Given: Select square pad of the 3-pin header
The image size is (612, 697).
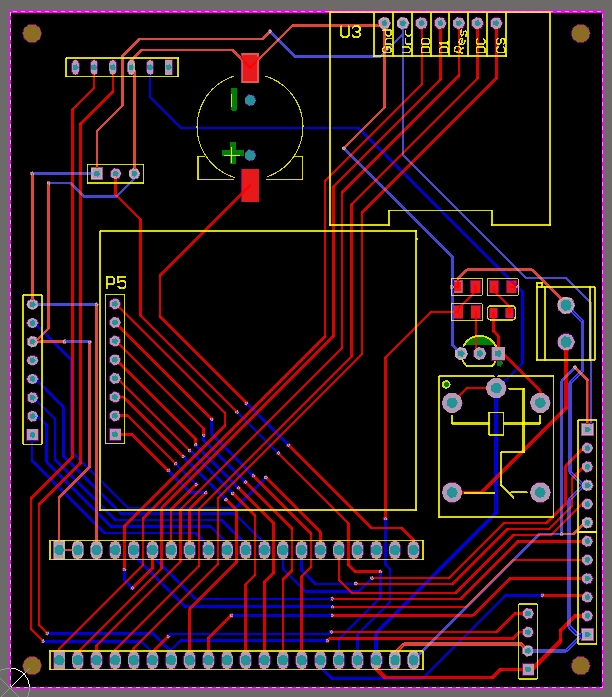Looking at the screenshot, I should (x=97, y=173).
